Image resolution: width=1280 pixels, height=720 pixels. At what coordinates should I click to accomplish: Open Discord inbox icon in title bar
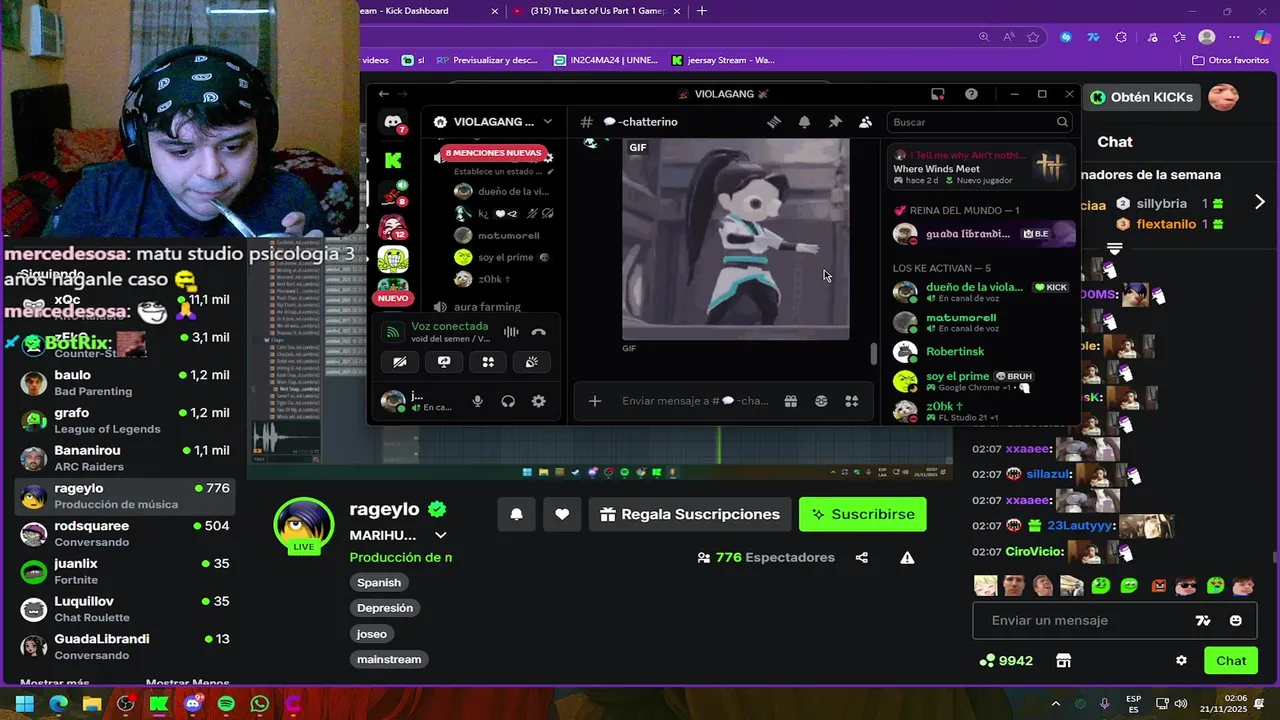tap(938, 94)
